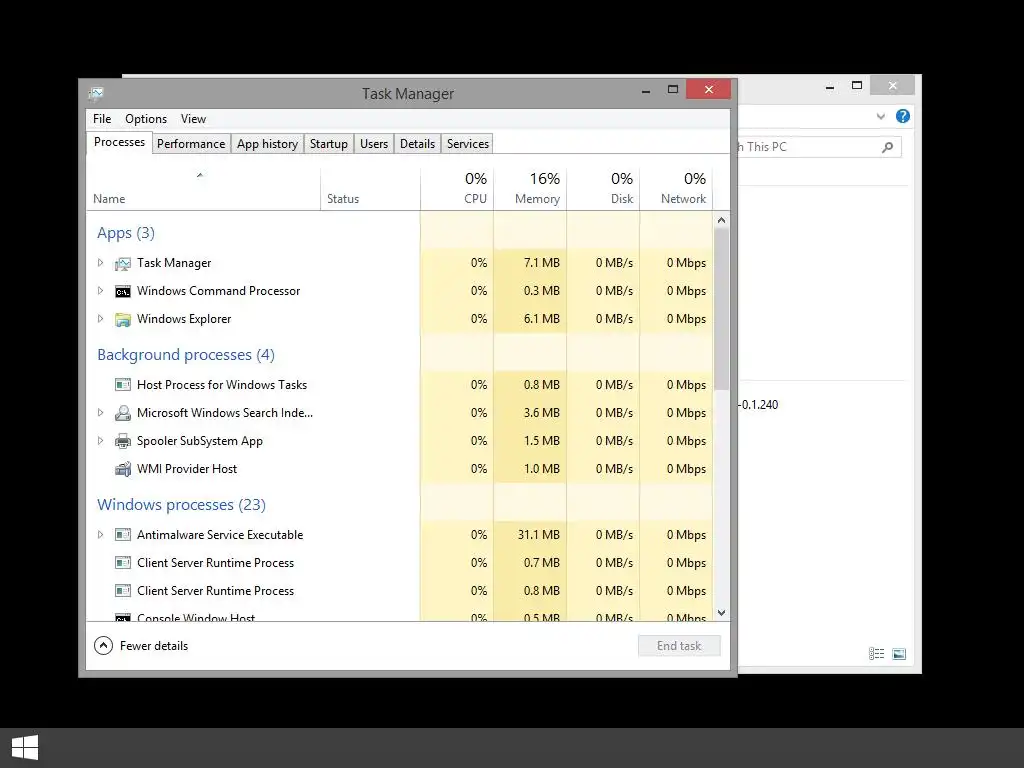Image resolution: width=1024 pixels, height=768 pixels.
Task: Click the Host Process for Windows Tasks icon
Action: (123, 385)
